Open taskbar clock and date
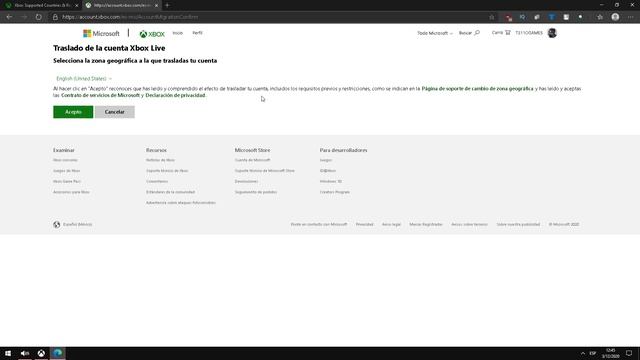640x360 pixels. click(611, 353)
